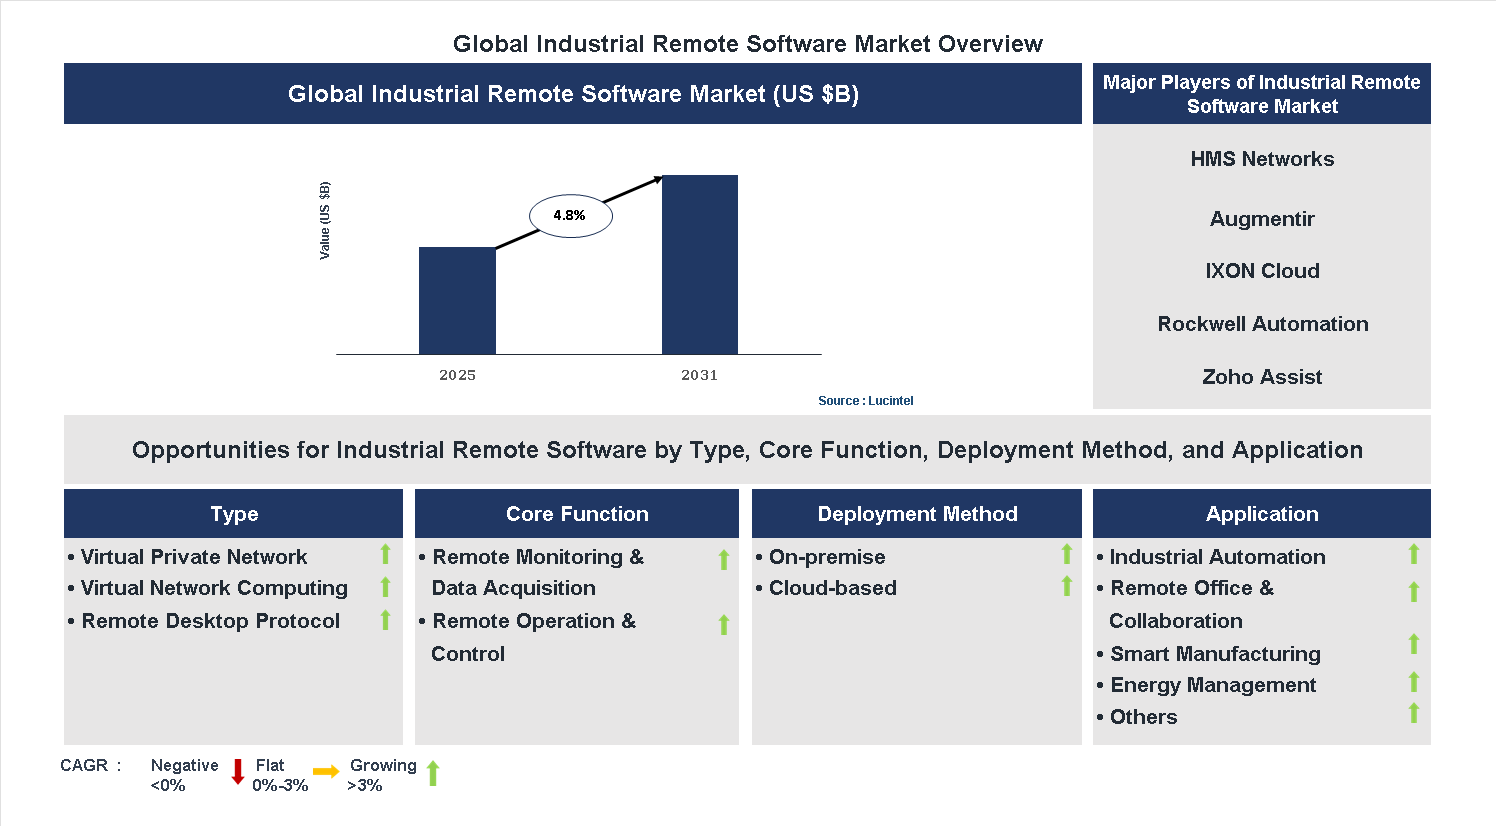The image size is (1496, 826).
Task: Select the Application panel header
Action: click(x=1261, y=514)
